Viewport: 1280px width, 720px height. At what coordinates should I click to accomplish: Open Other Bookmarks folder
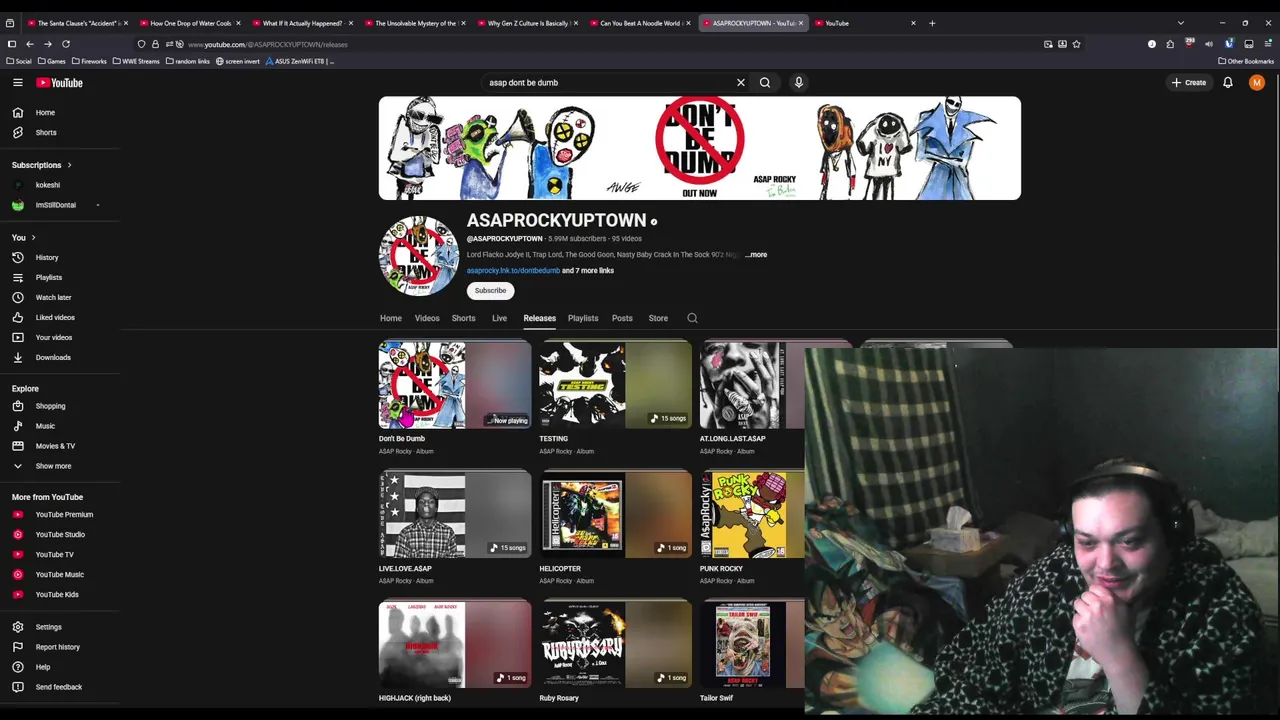pyautogui.click(x=1246, y=61)
